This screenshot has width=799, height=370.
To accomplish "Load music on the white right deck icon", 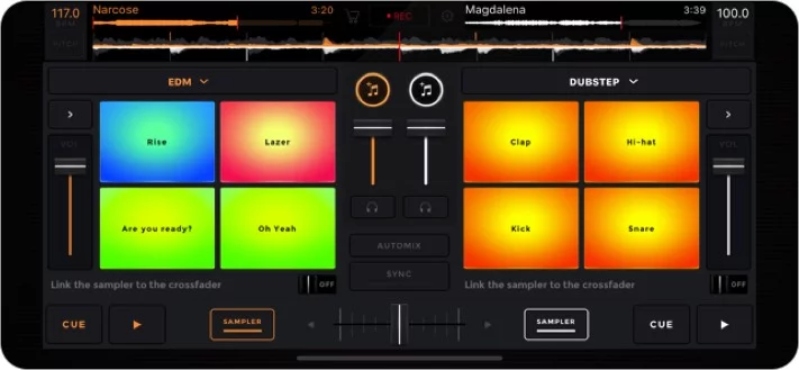I will 426,90.
